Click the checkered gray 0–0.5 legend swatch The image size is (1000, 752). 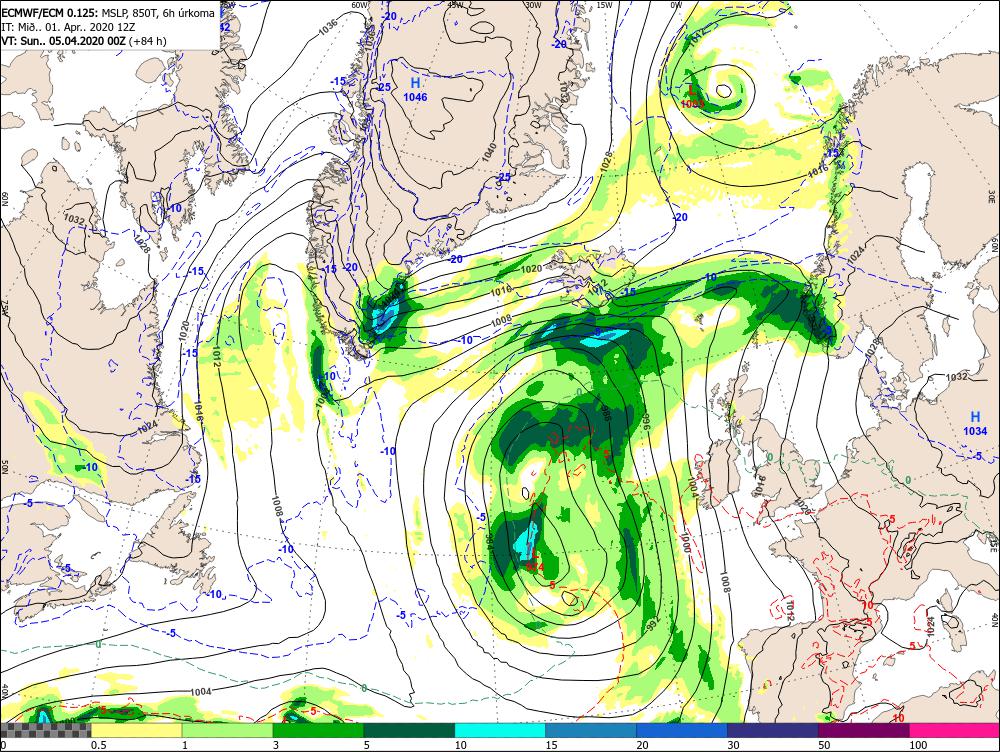pos(45,730)
